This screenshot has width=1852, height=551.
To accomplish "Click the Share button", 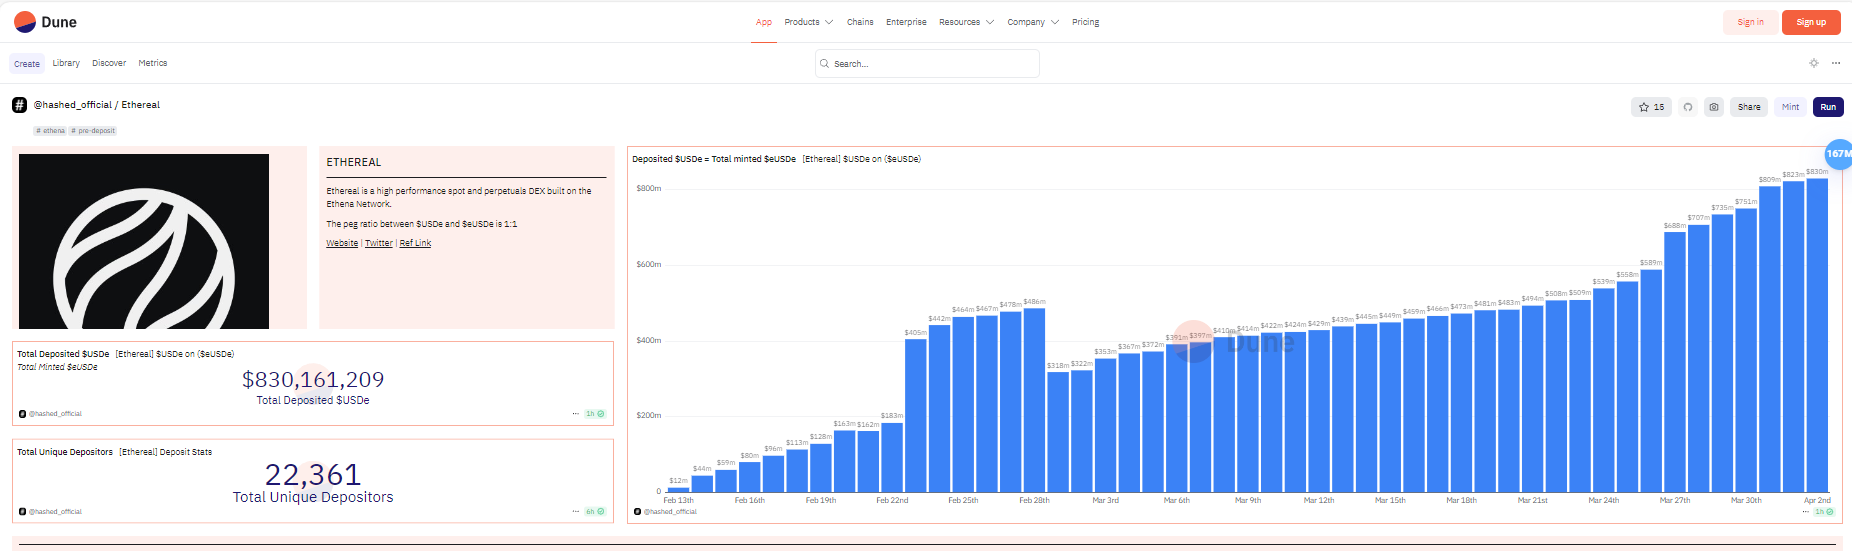I will click(1749, 107).
